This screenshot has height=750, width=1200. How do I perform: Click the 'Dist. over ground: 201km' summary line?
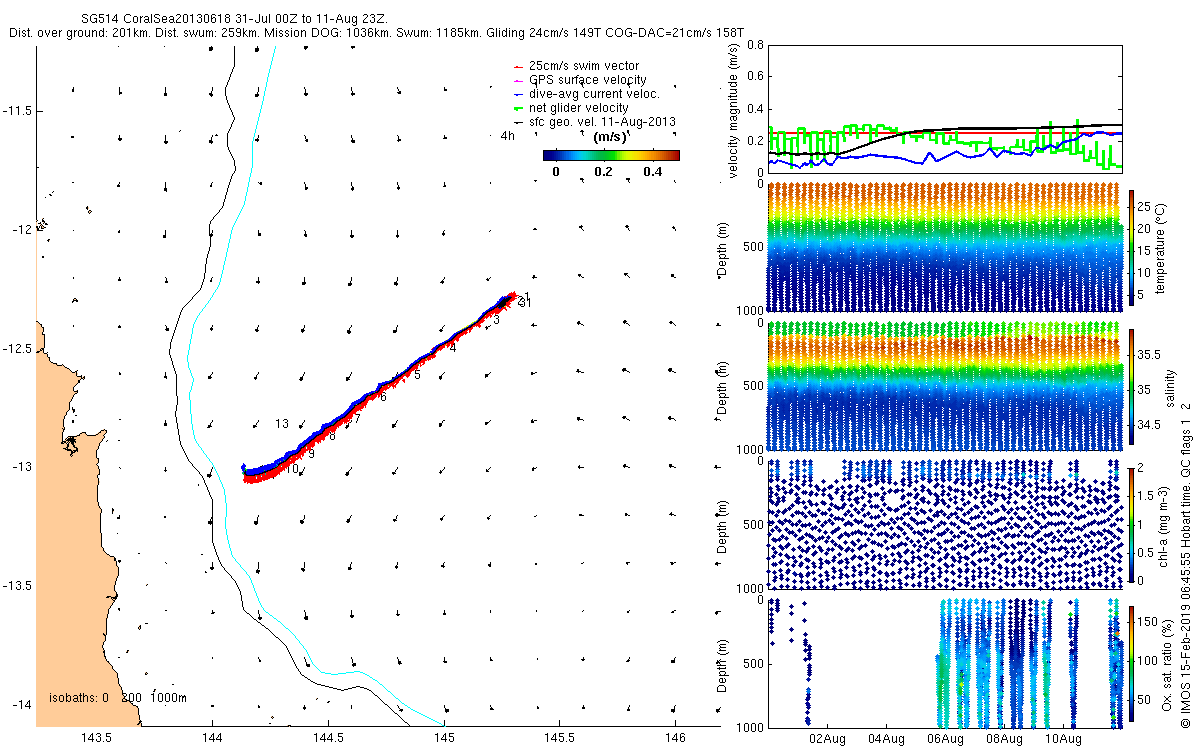point(376,33)
